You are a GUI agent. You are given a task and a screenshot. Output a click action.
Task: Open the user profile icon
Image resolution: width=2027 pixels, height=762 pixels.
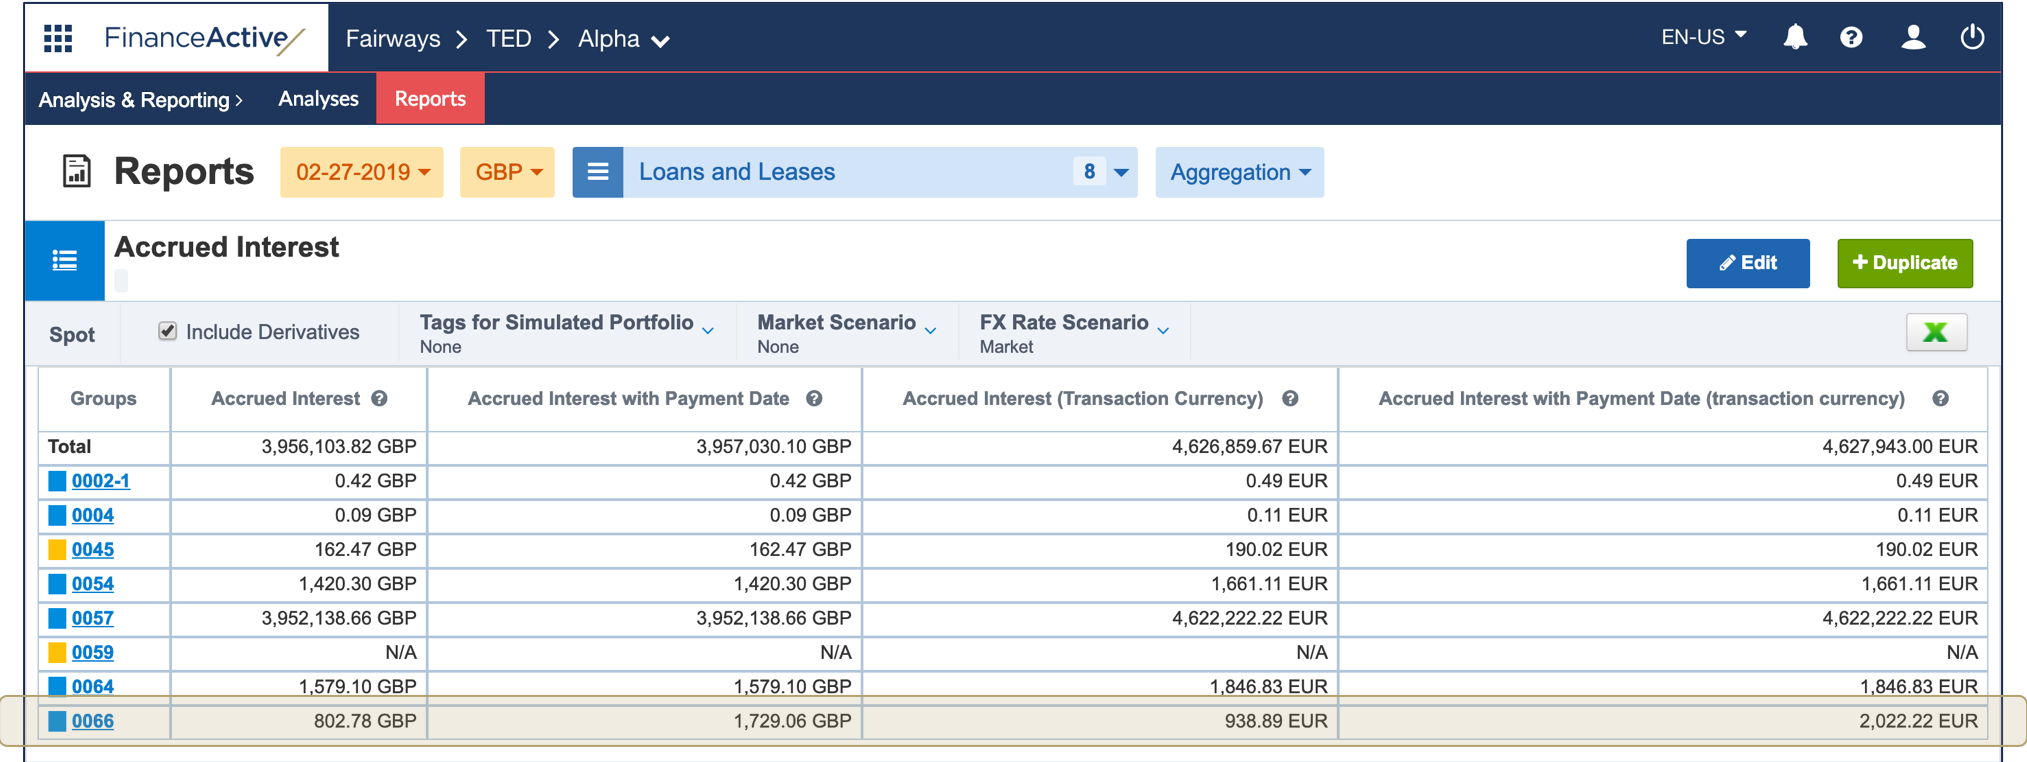1912,37
